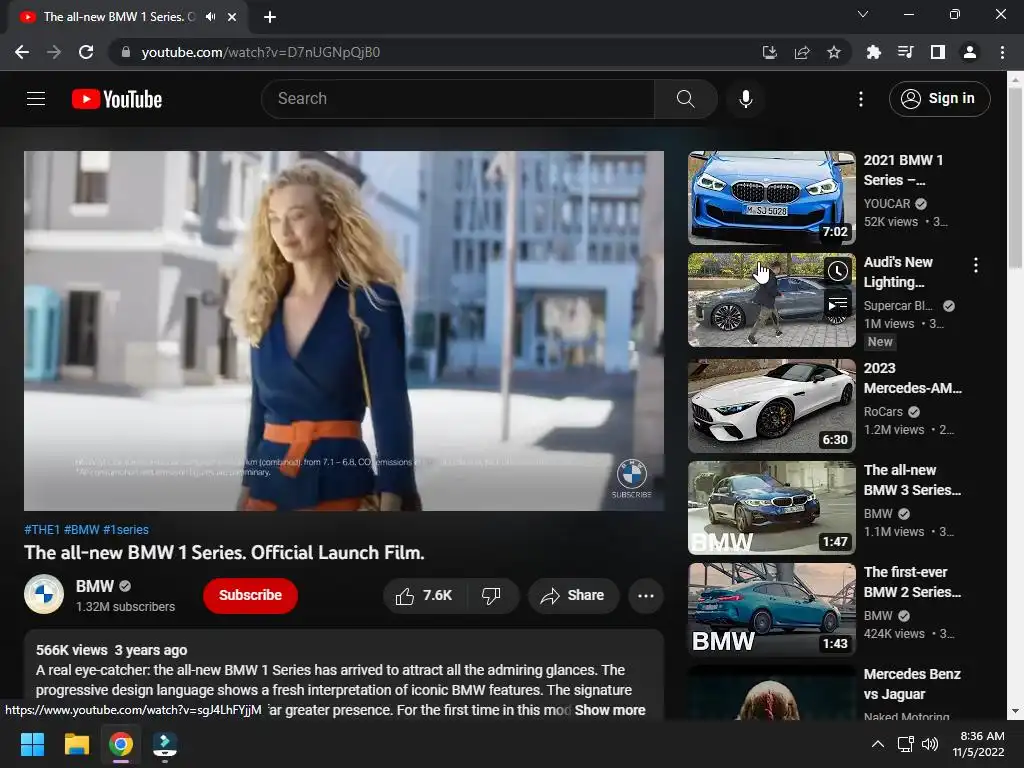Select the BMW 1 Series browser tab
1024x768 pixels.
[x=128, y=17]
